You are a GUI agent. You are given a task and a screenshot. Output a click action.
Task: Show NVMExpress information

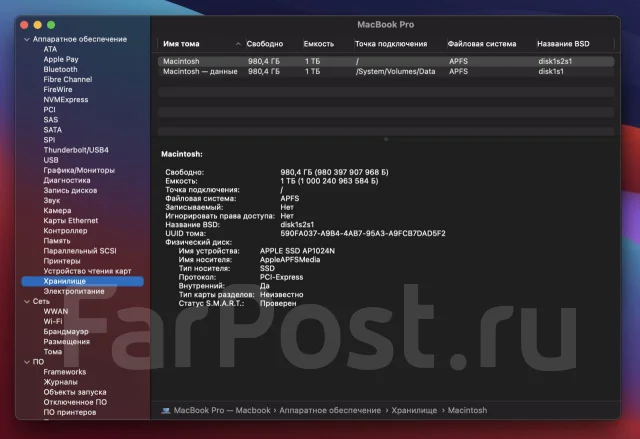click(x=66, y=100)
